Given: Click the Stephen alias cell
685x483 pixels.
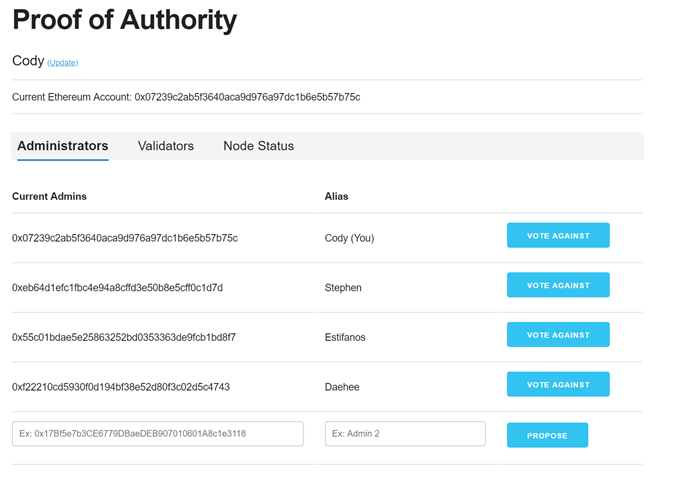Looking at the screenshot, I should (343, 288).
